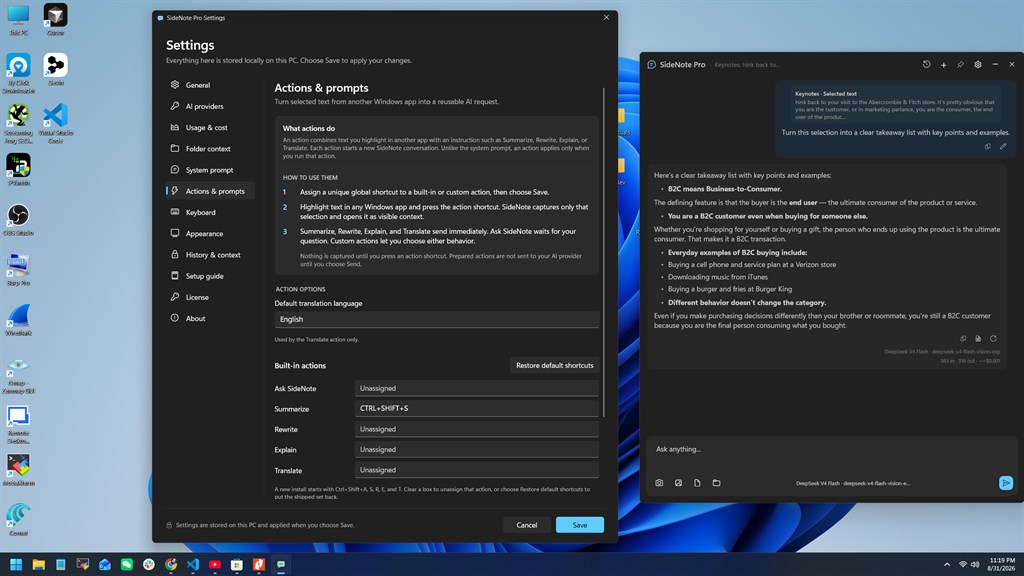
Task: Open About settings section
Action: (x=210, y=318)
